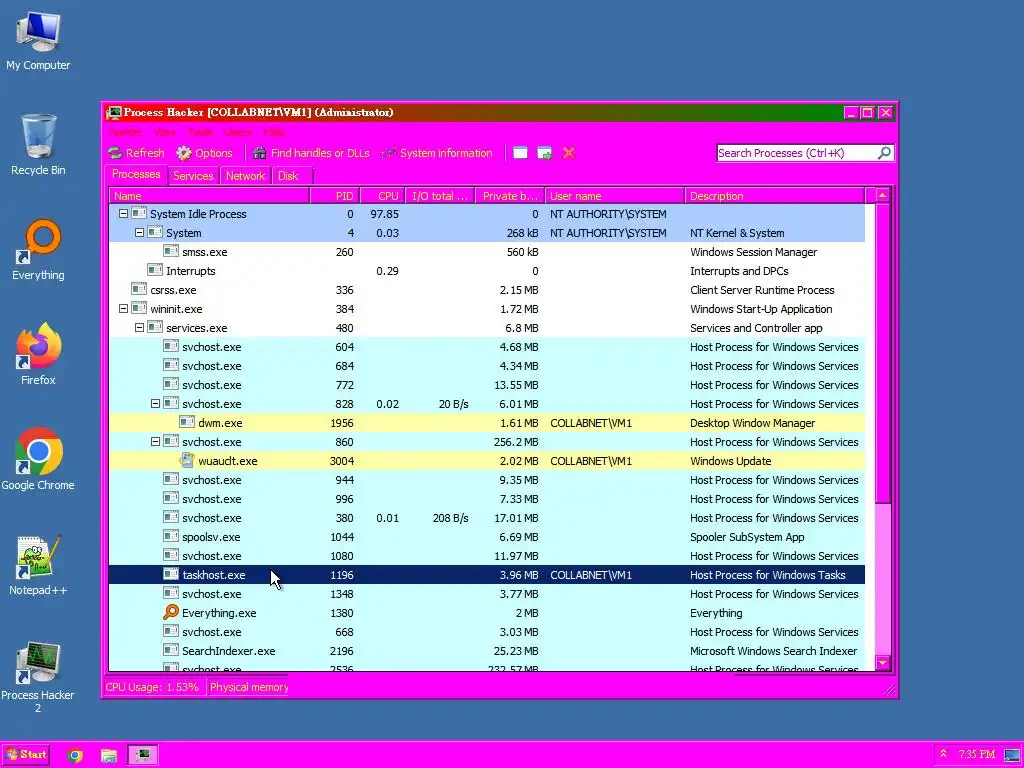The image size is (1024, 768).
Task: Open Find handles or DLLs
Action: 312,153
